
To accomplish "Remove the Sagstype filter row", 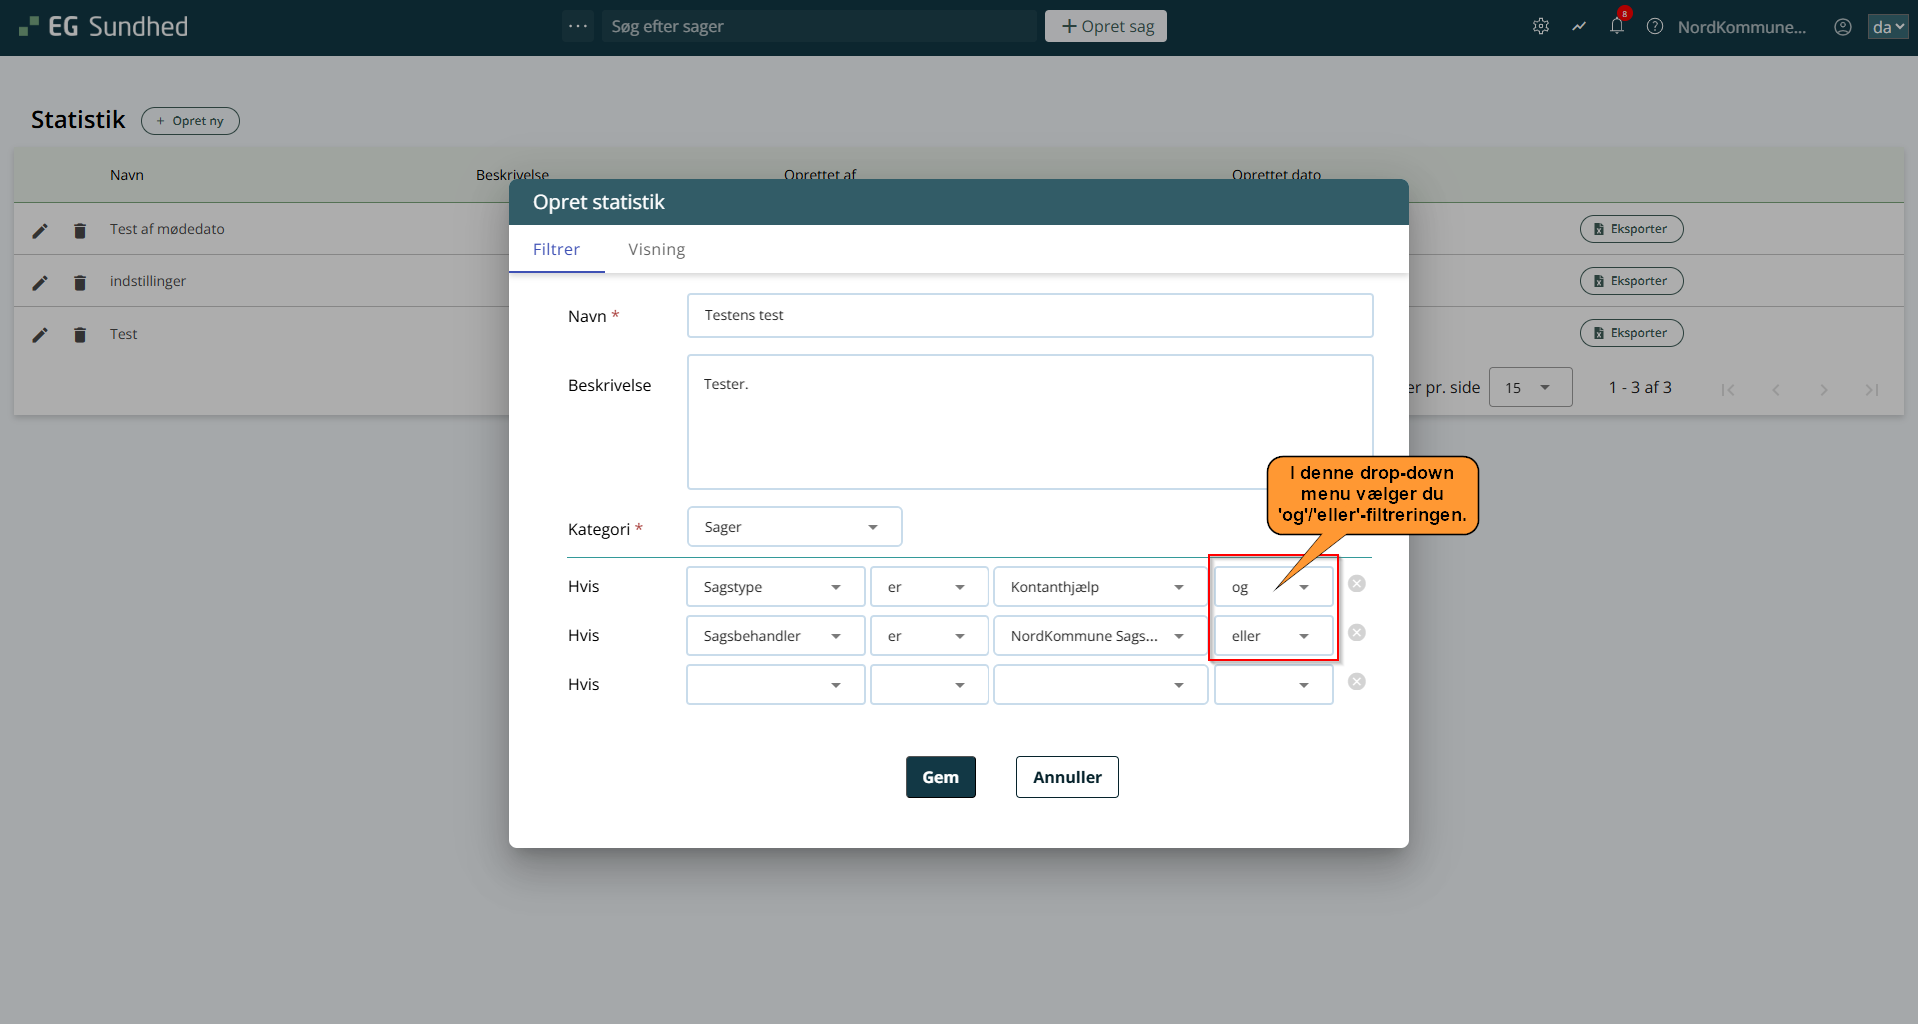I will (1356, 584).
